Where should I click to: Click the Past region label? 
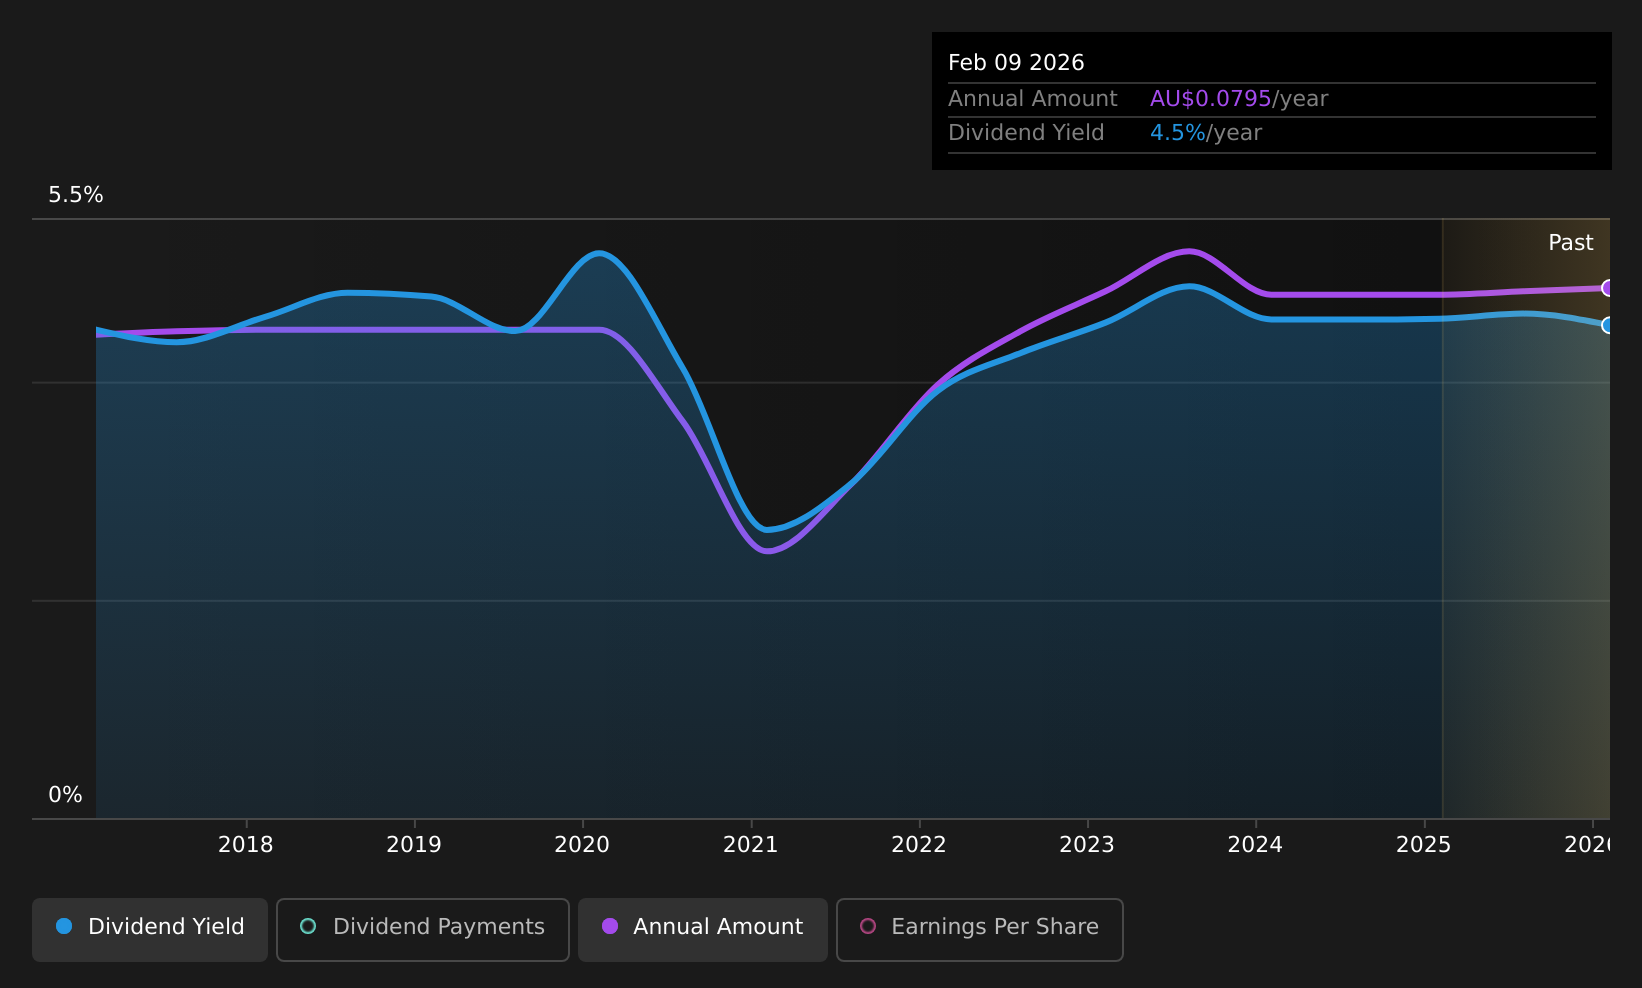tap(1571, 243)
